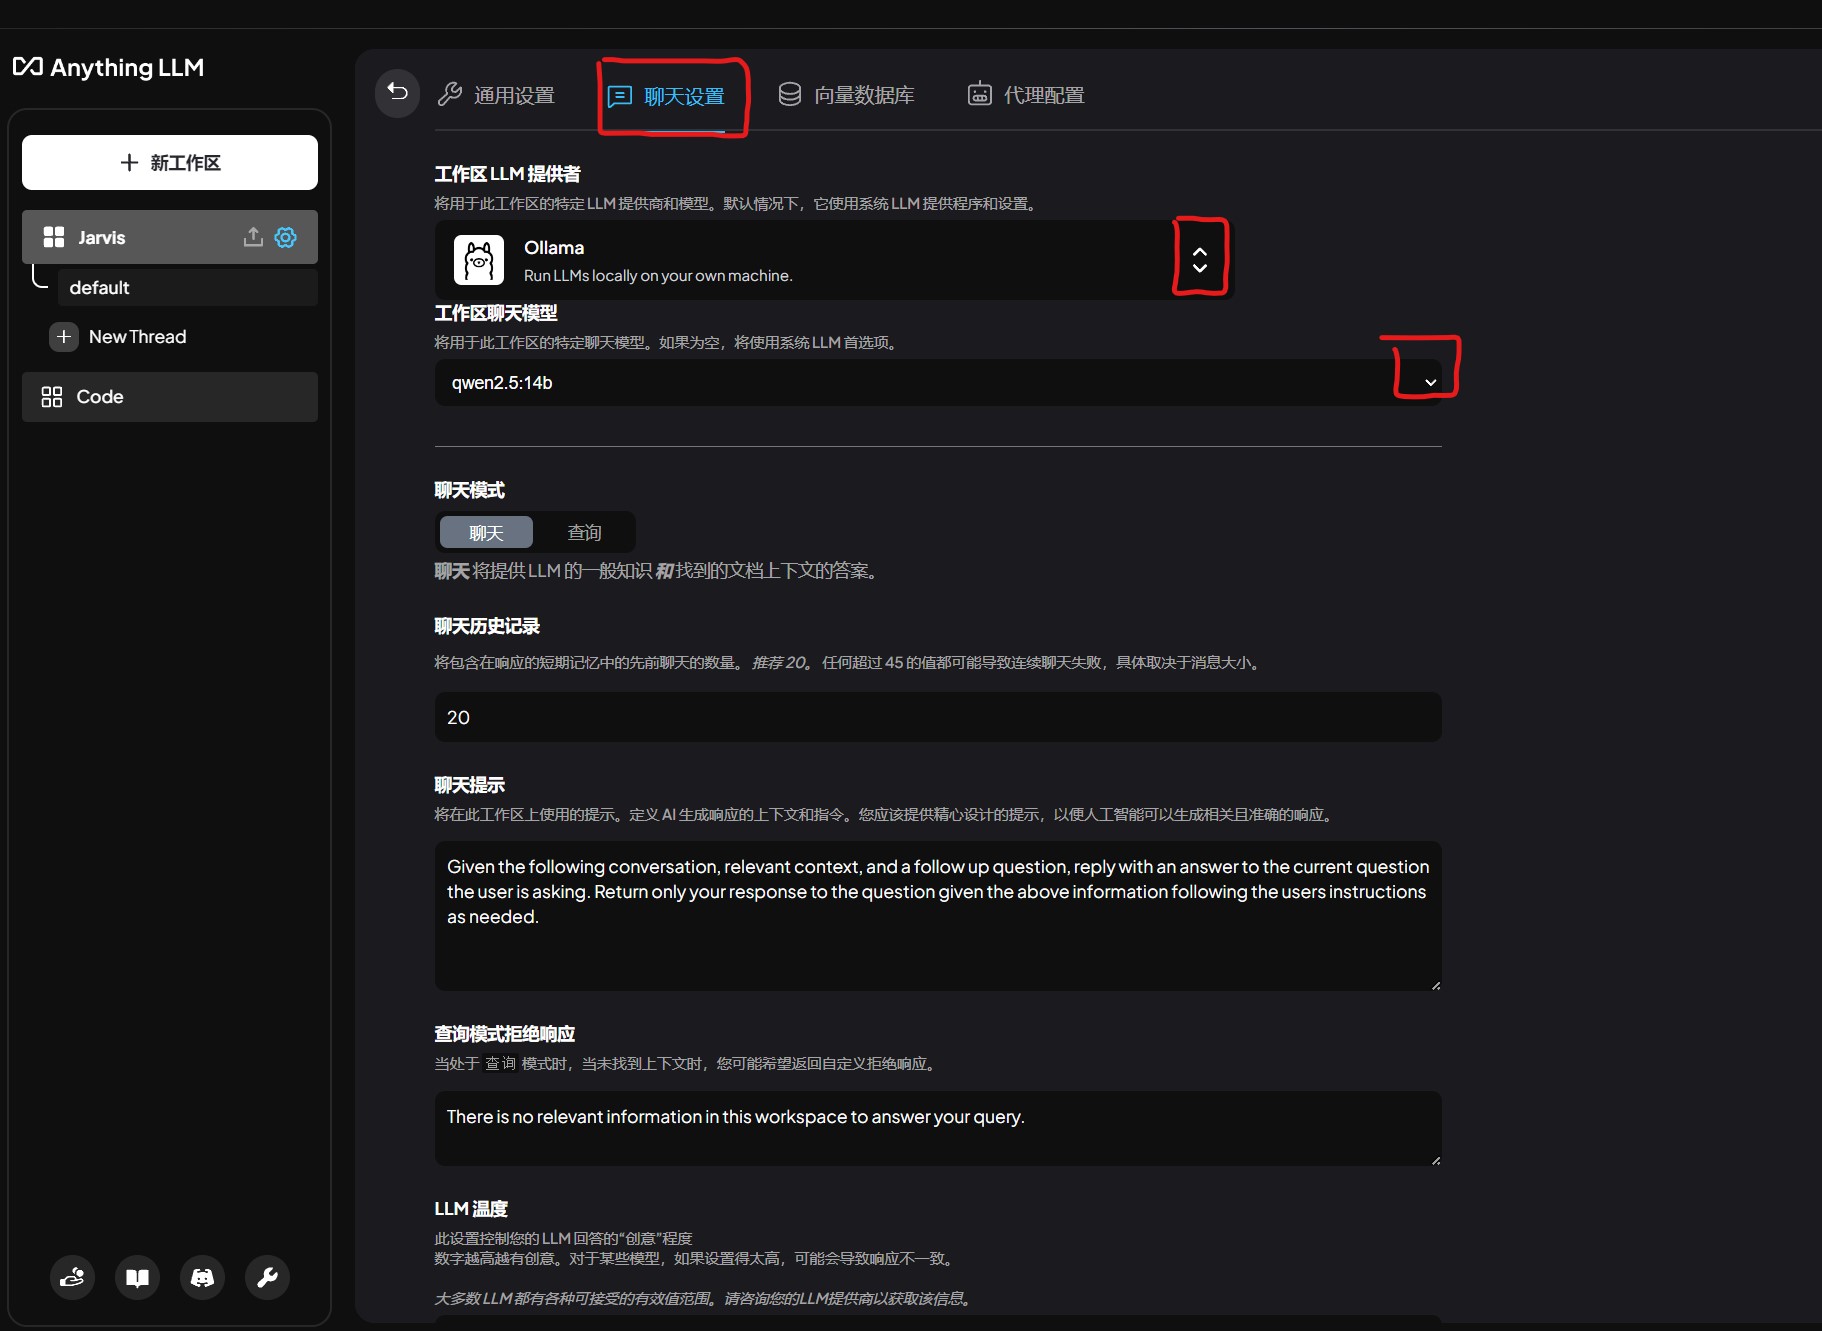Open the 通用设置 tab
Screen dimensions: 1822x1331
[497, 95]
